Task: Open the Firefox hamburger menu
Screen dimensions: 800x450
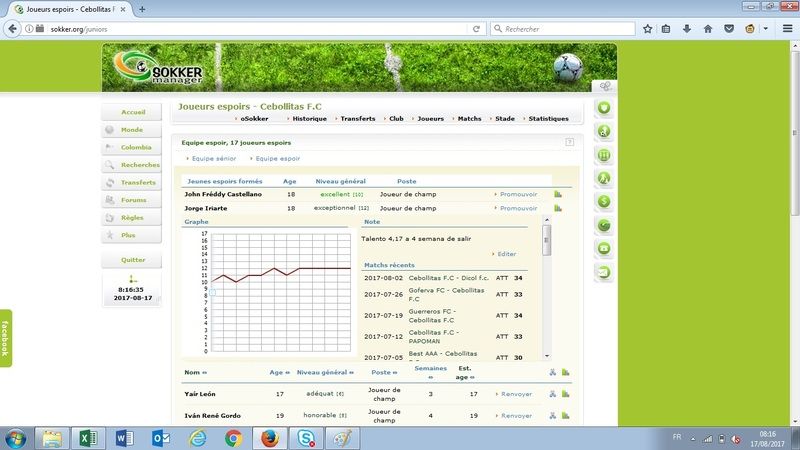Action: coord(786,29)
